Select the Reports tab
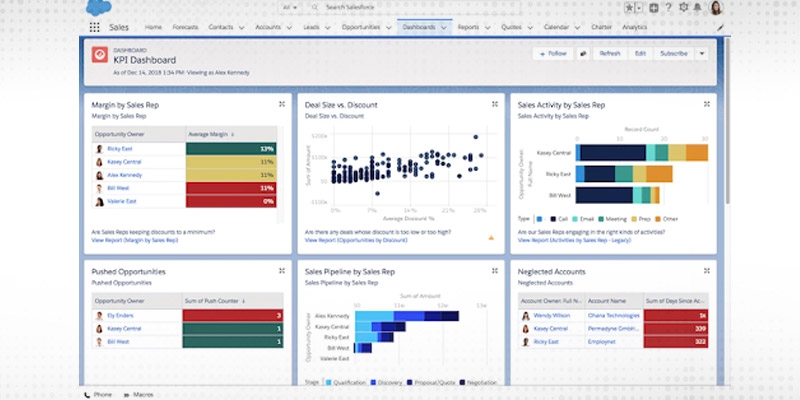The image size is (800, 400). [468, 27]
